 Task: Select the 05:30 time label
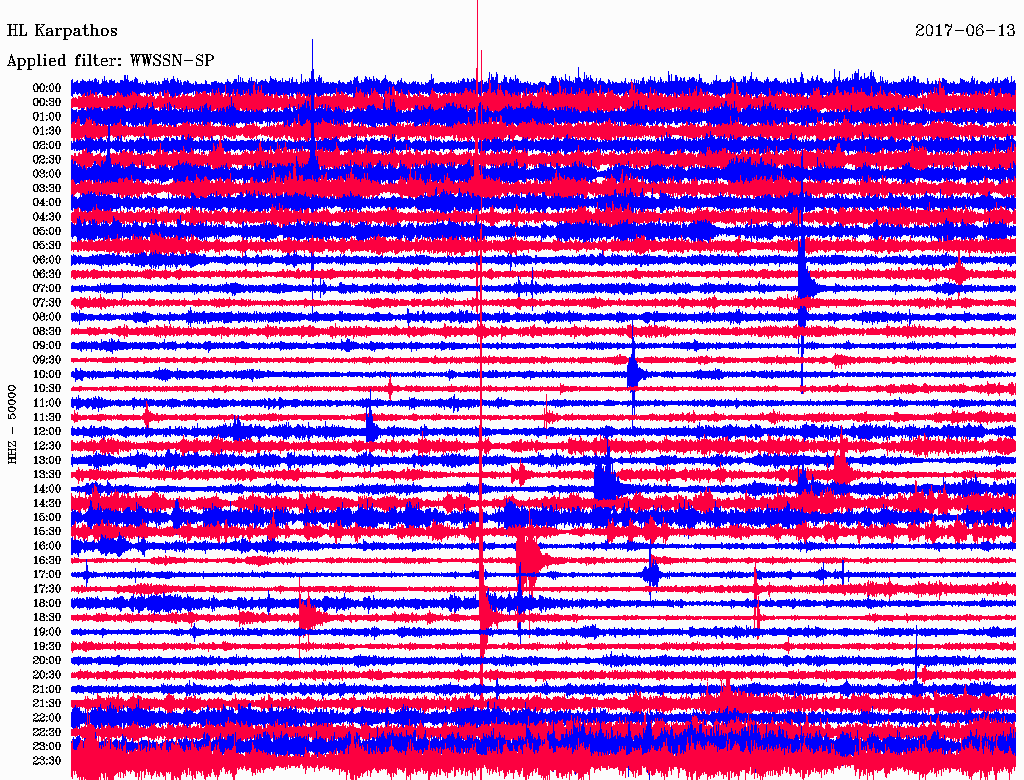pos(47,246)
